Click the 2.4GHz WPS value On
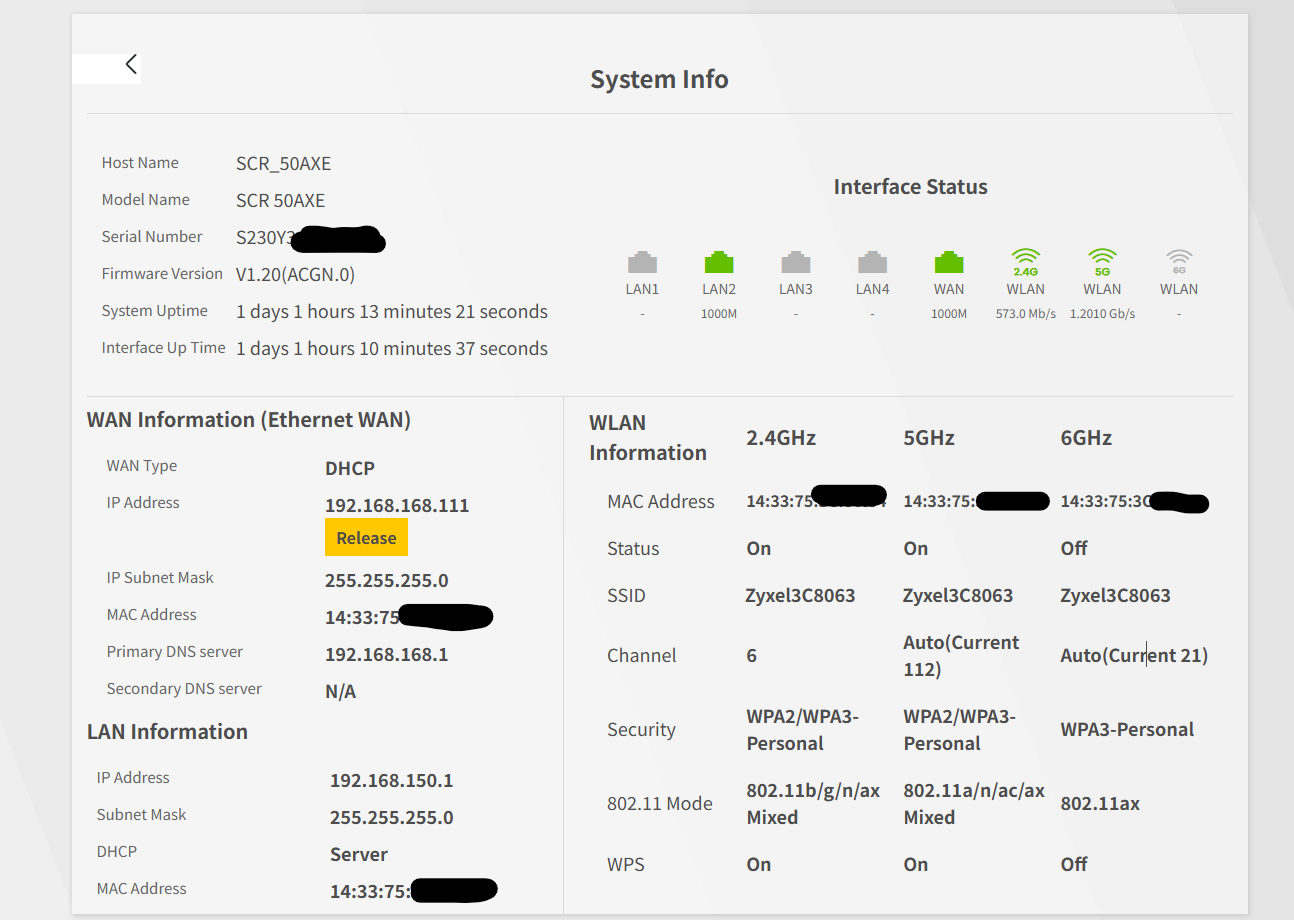 click(x=759, y=865)
